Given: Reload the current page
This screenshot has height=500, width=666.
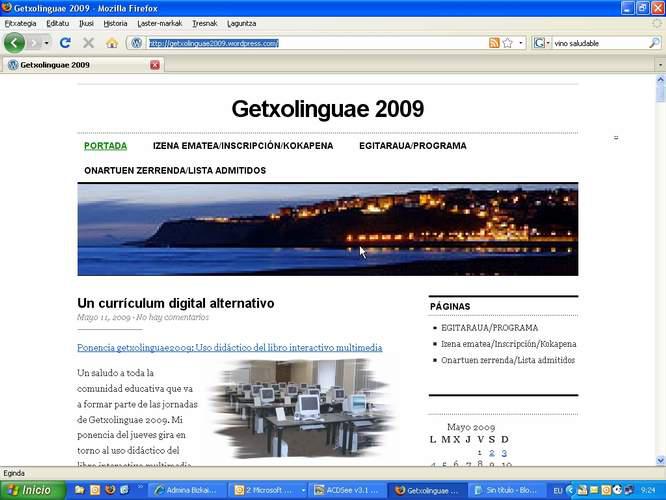Looking at the screenshot, I should (65, 43).
